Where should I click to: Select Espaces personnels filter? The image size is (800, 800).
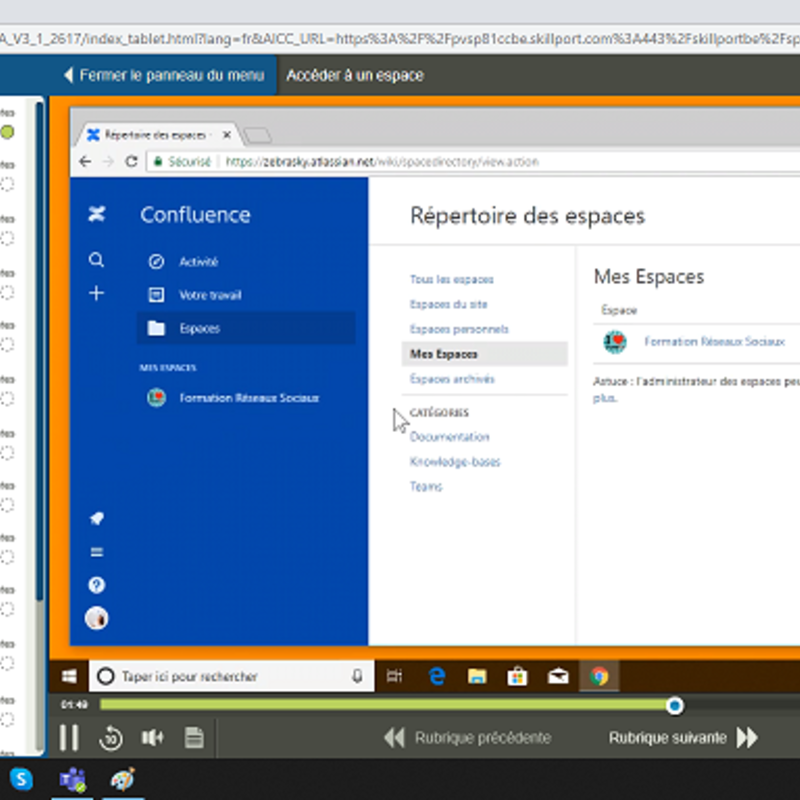click(x=459, y=329)
